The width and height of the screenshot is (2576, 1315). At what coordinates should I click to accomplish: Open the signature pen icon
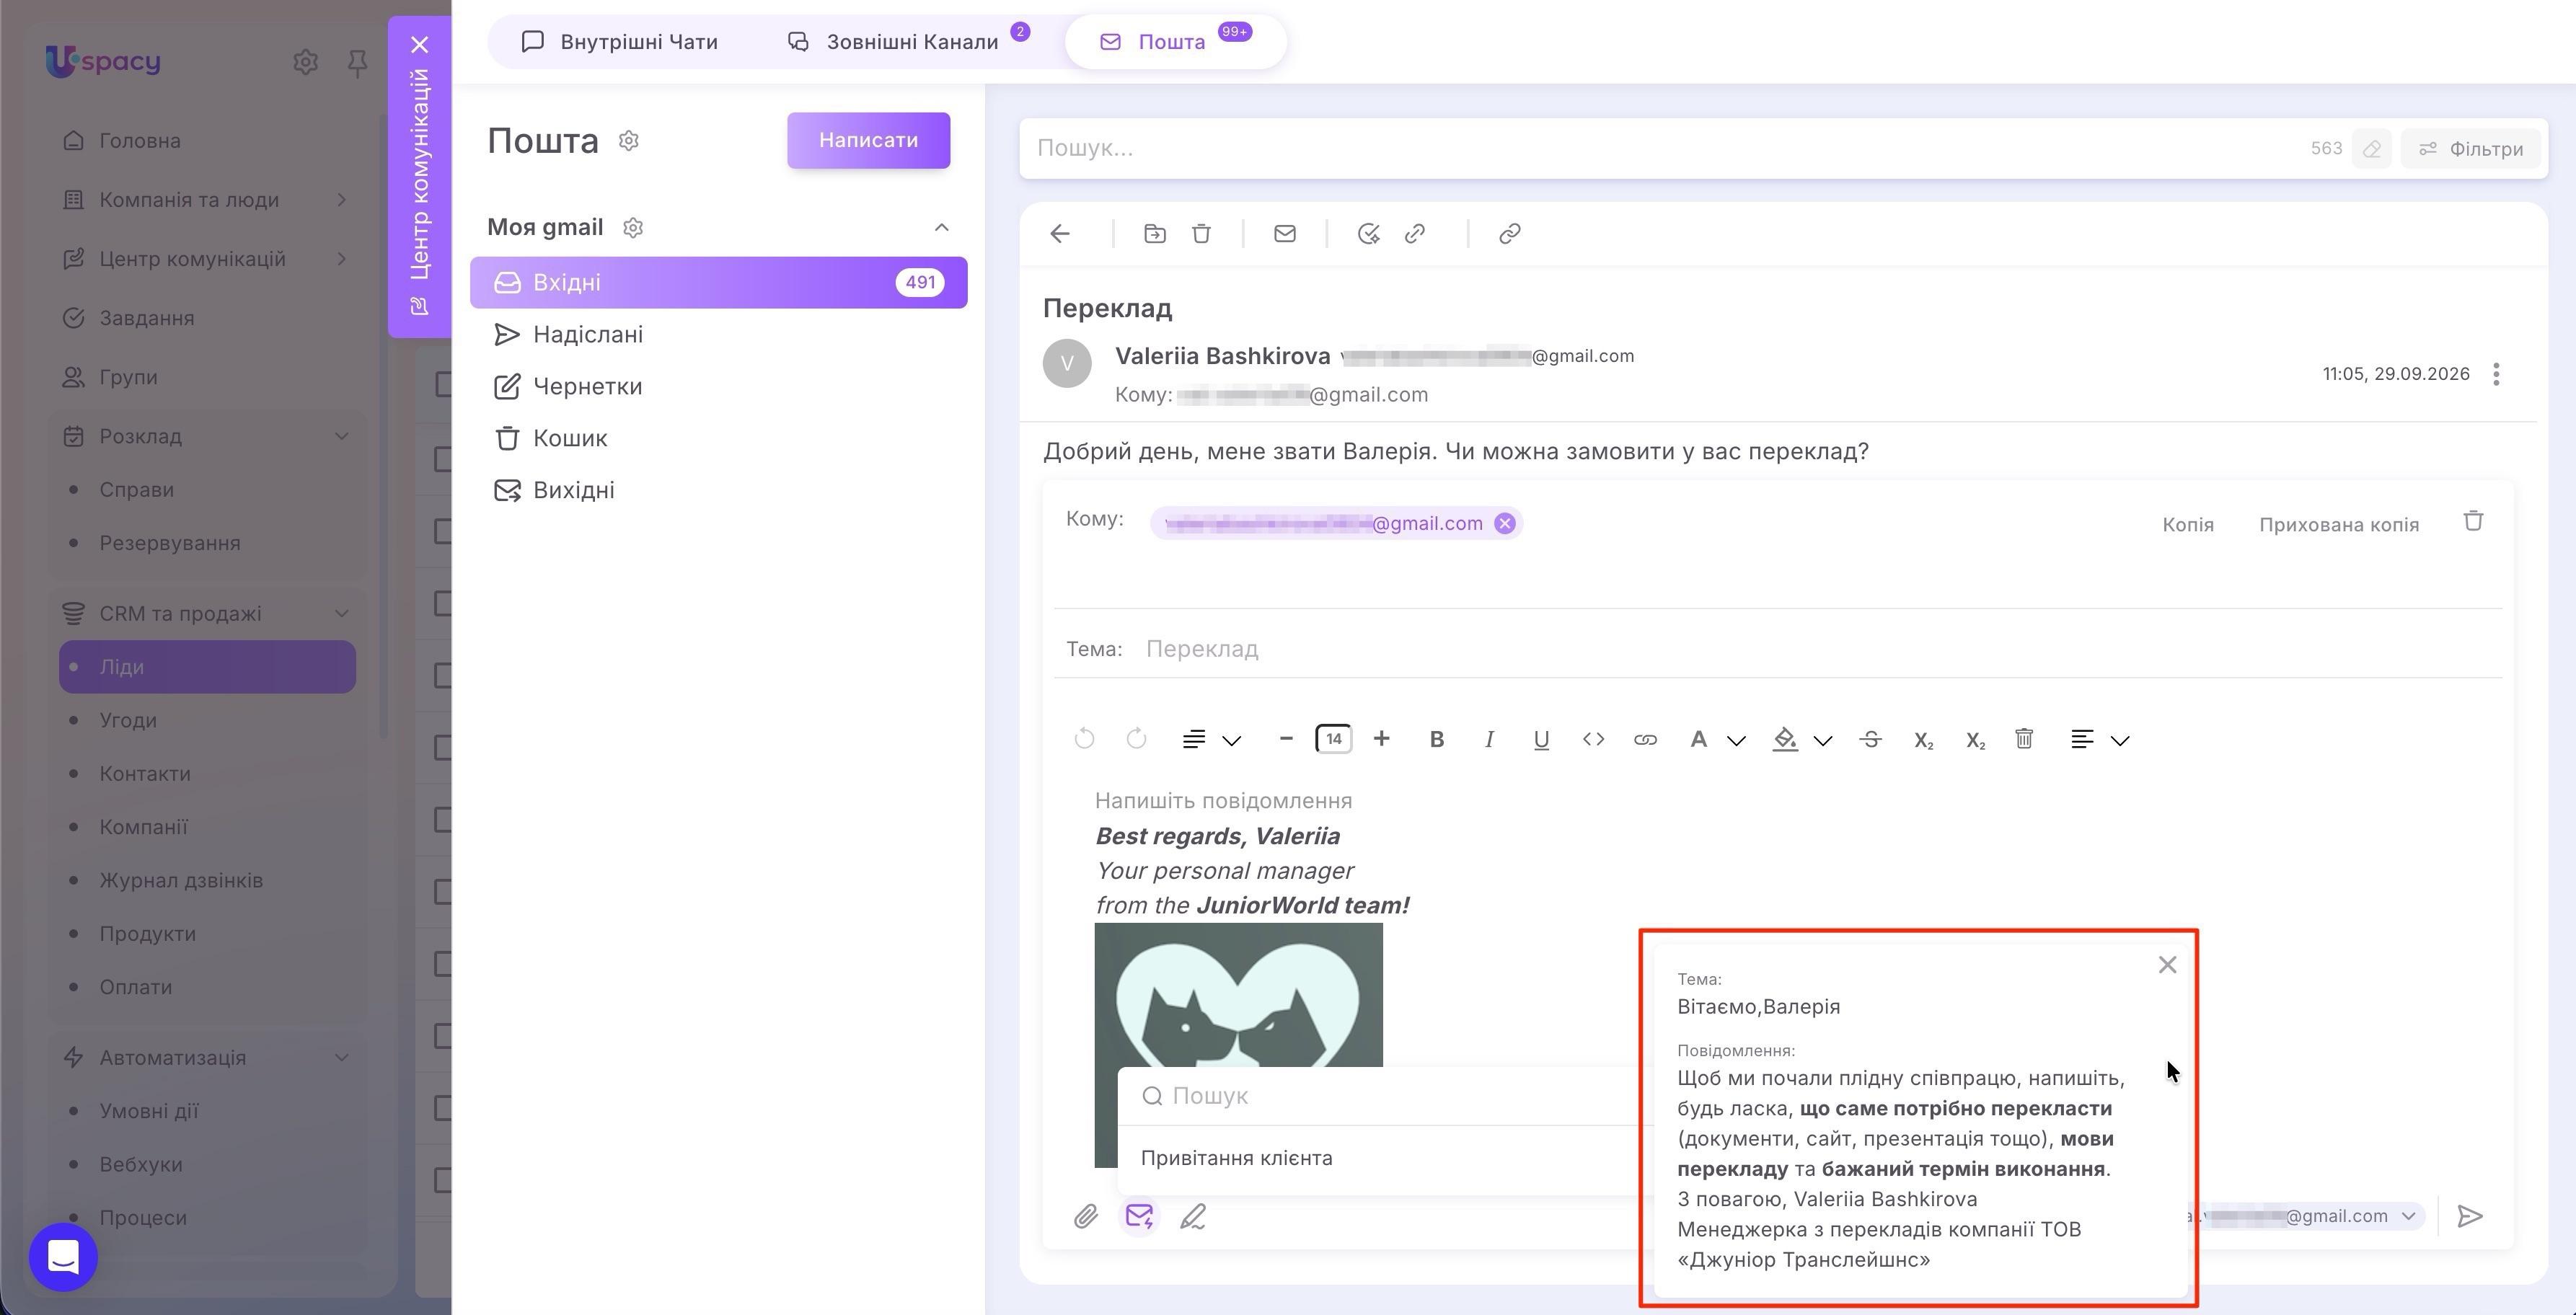click(x=1192, y=1216)
